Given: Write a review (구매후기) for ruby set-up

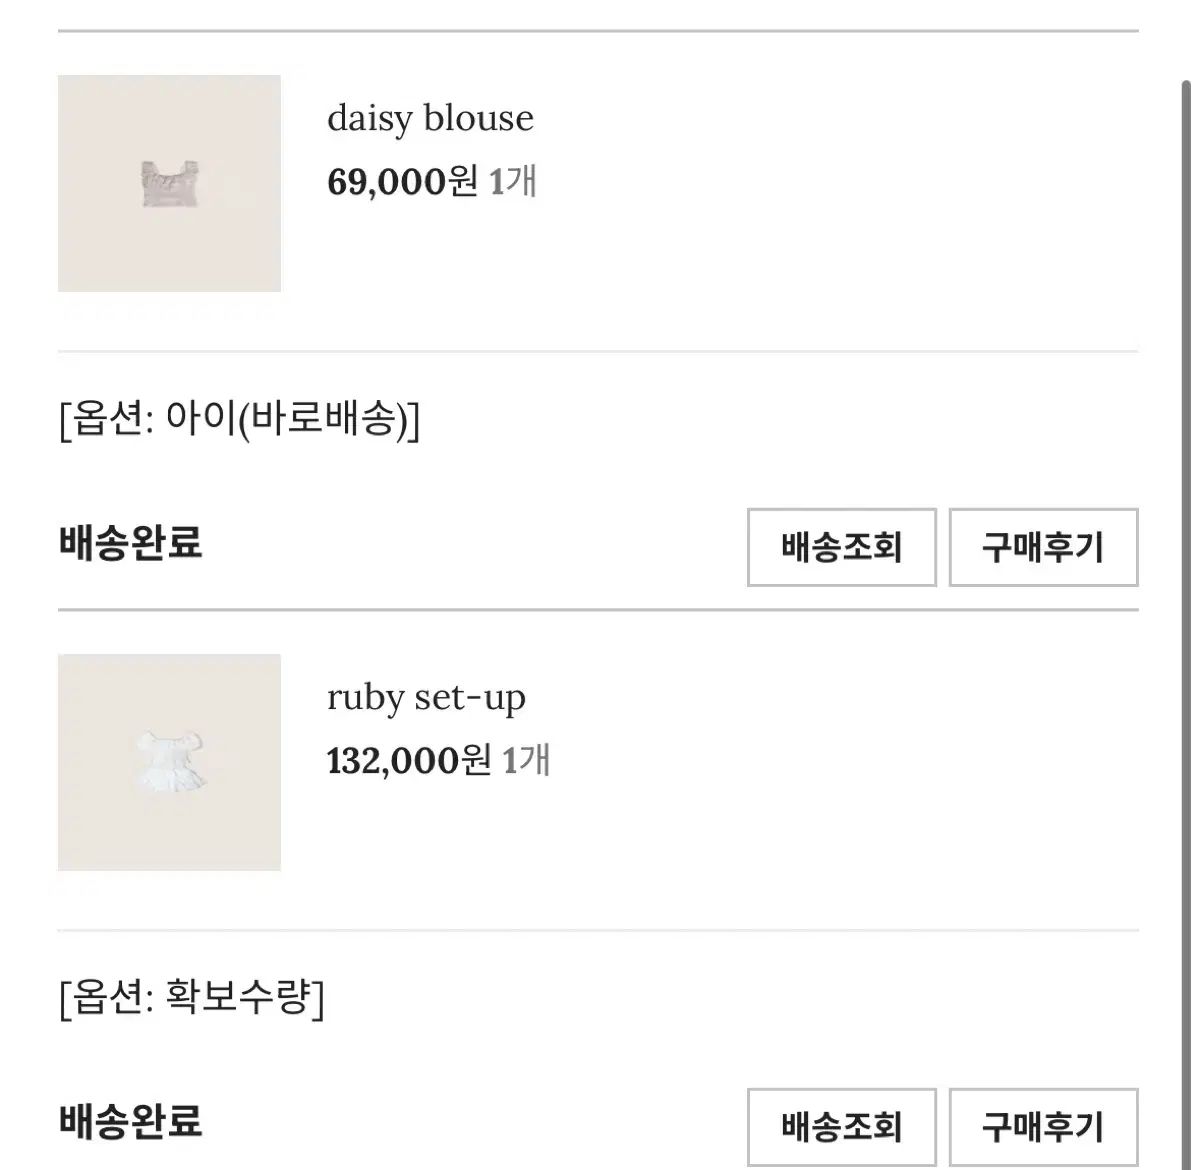Looking at the screenshot, I should coord(1043,1126).
